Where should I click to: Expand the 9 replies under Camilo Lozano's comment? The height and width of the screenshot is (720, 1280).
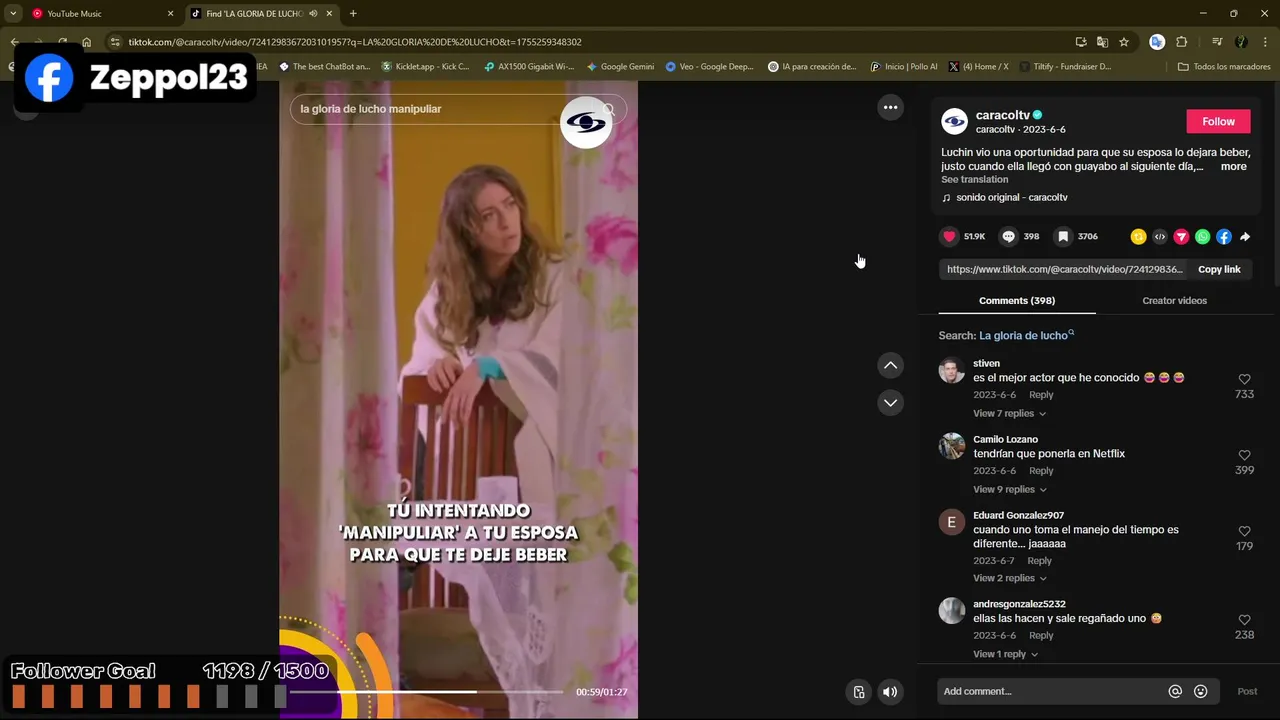[x=1010, y=489]
